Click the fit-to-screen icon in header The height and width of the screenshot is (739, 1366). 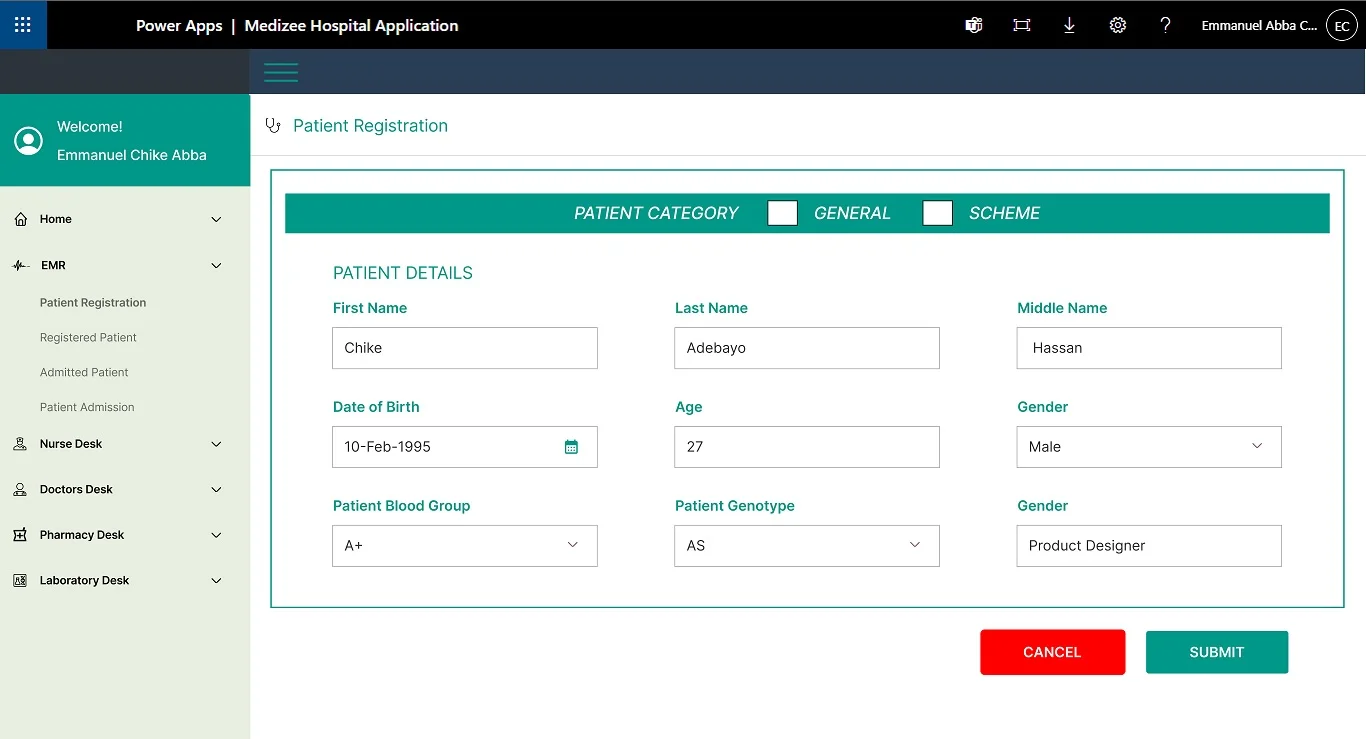[1021, 25]
